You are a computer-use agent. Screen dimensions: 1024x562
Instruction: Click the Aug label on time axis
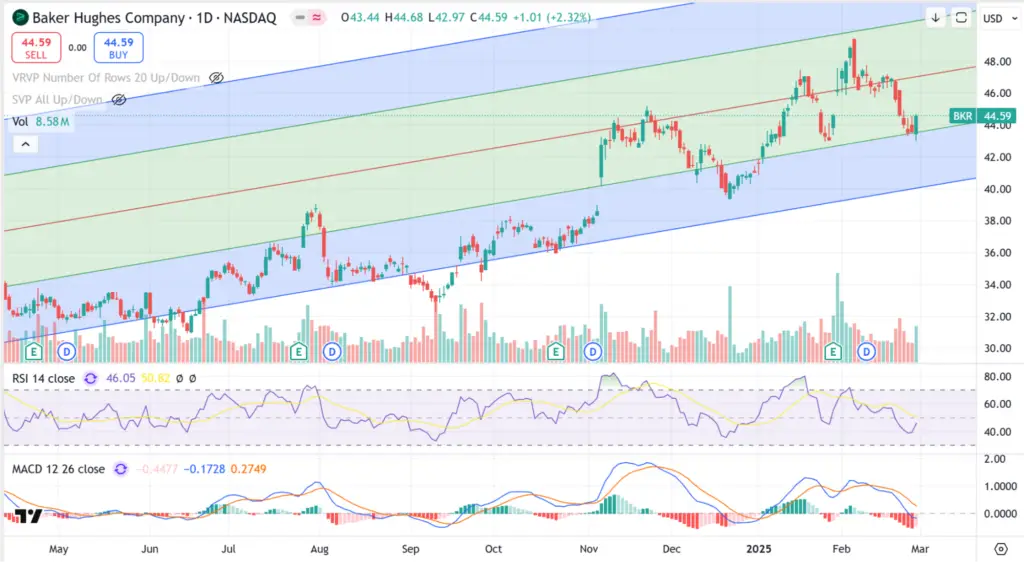point(319,549)
